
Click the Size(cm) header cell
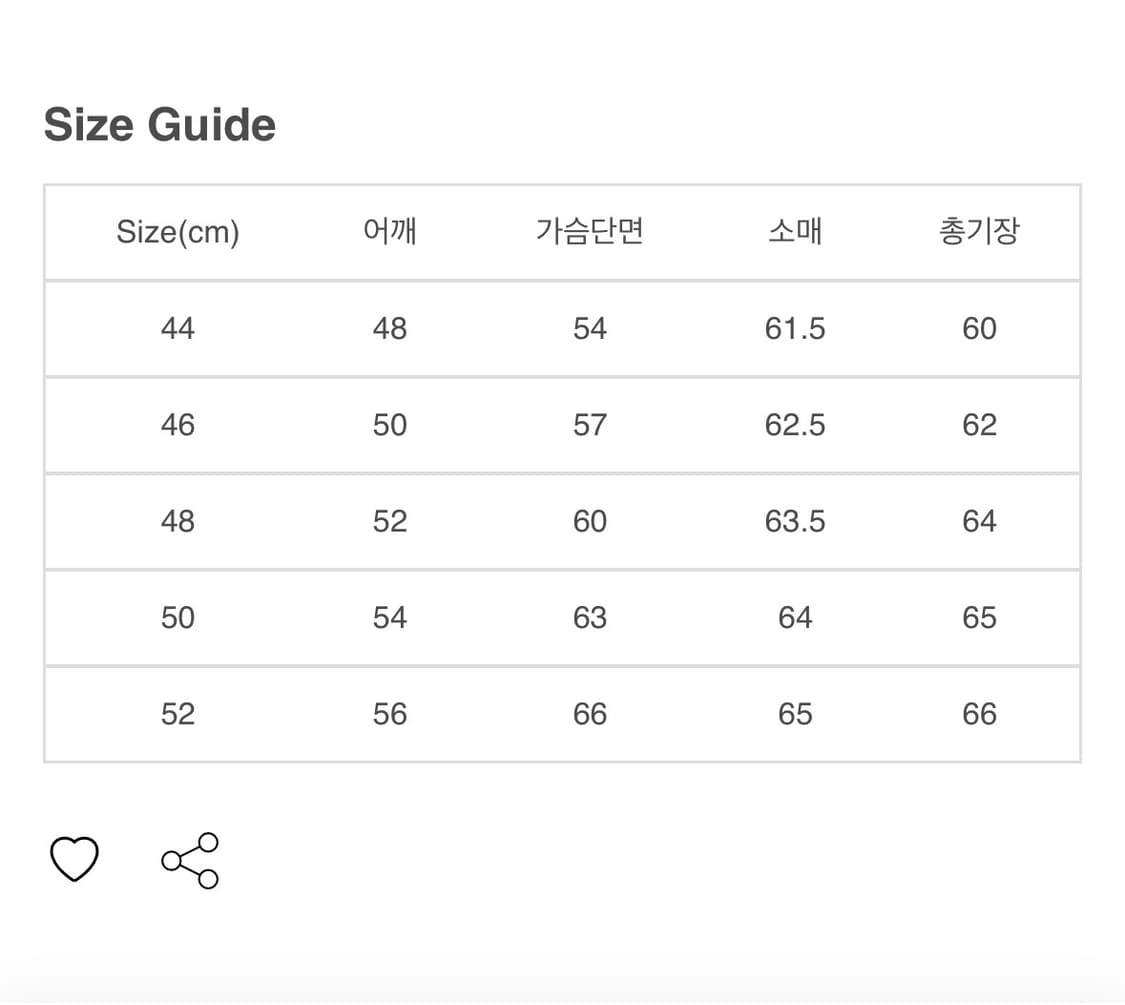tap(178, 231)
